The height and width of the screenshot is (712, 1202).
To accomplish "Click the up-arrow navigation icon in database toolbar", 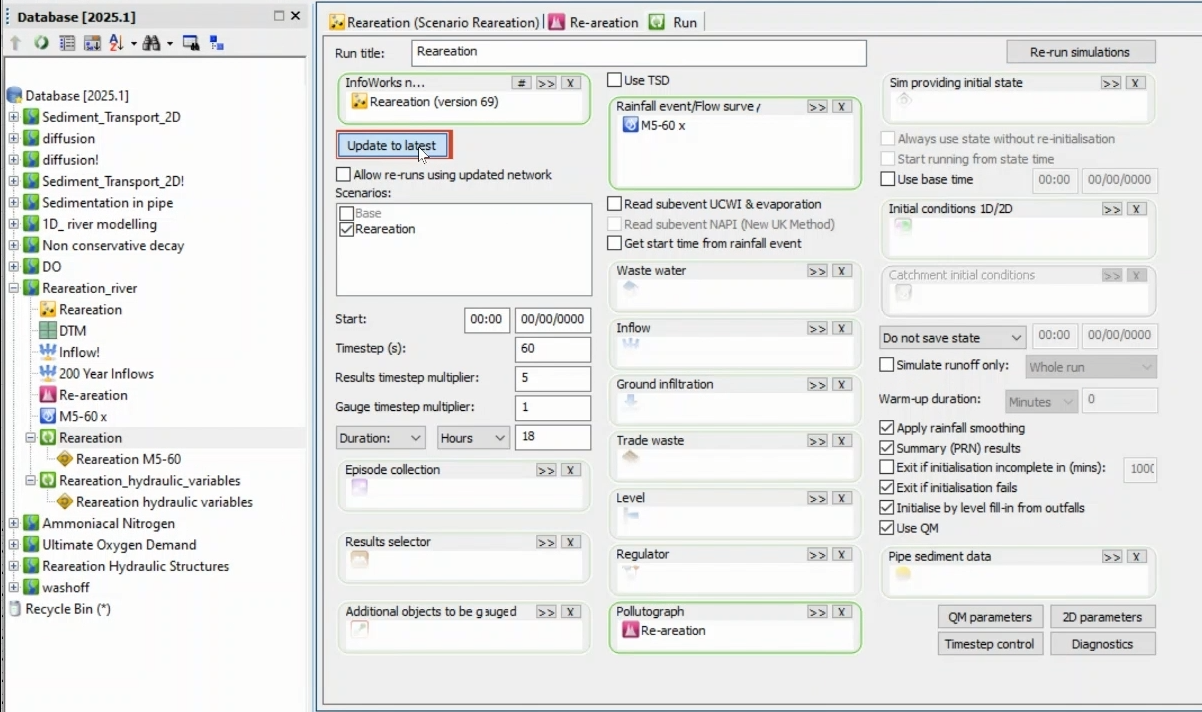I will (15, 45).
